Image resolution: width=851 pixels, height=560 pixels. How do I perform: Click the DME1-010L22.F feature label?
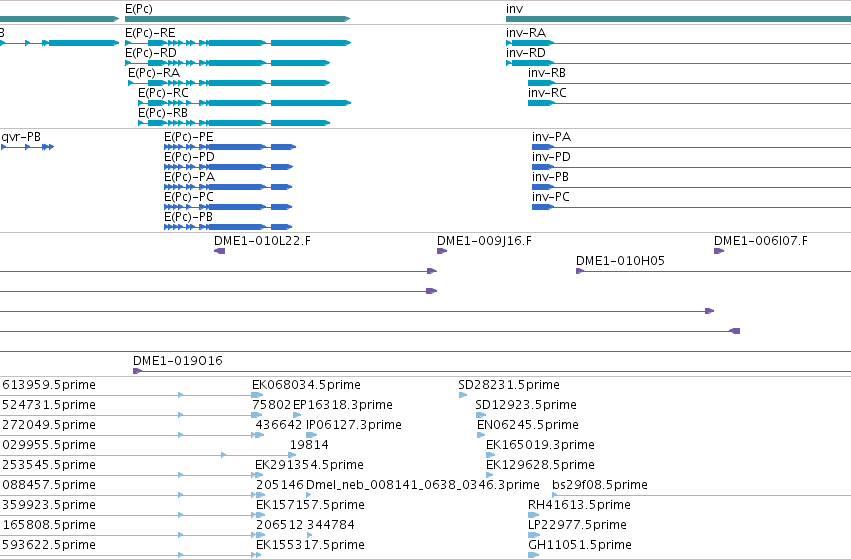coord(263,241)
